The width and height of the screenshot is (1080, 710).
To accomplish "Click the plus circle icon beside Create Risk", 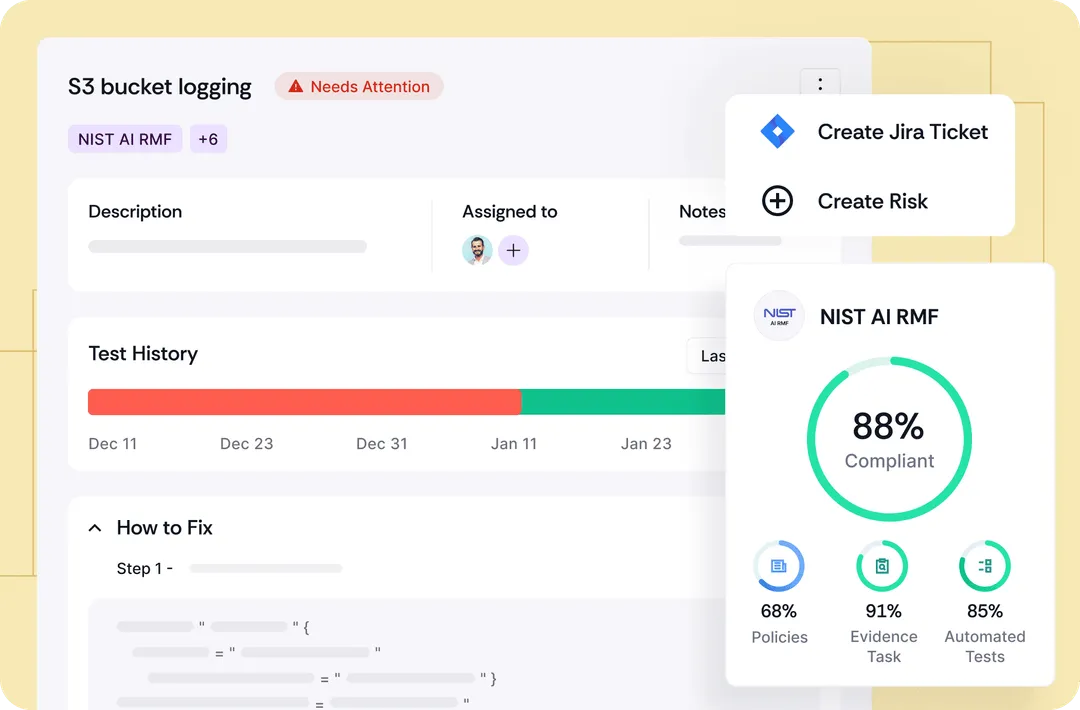I will [777, 201].
